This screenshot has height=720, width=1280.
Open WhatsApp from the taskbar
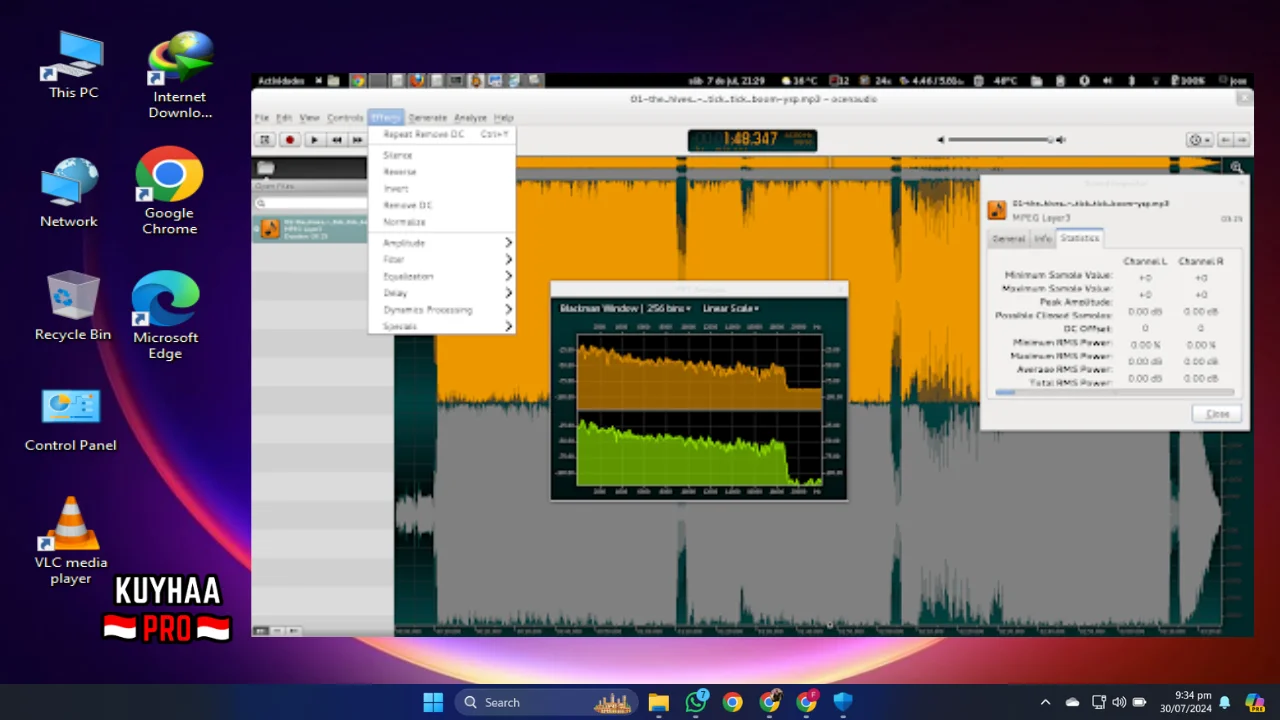click(696, 702)
